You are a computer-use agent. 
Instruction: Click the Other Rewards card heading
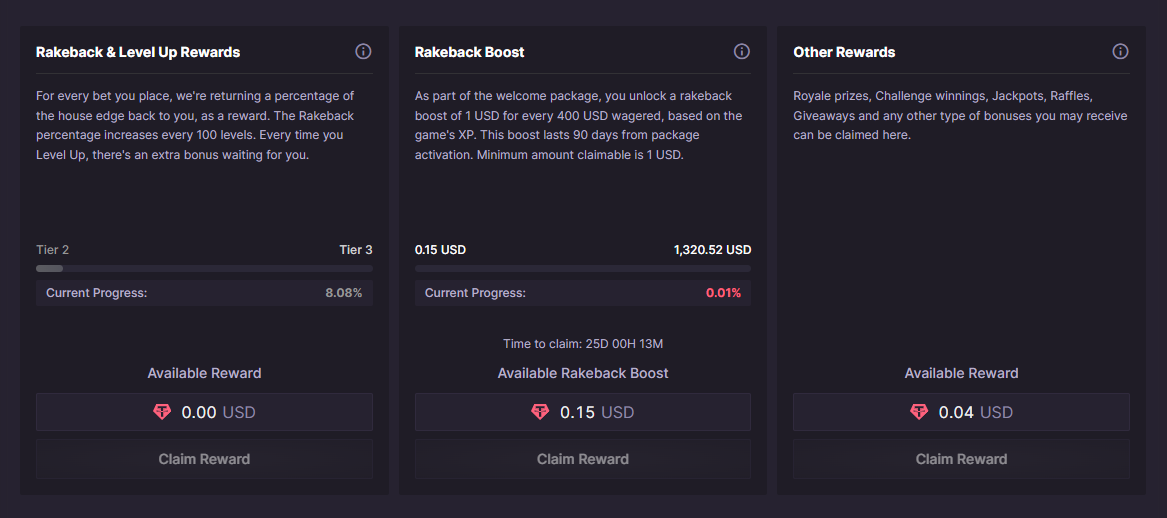point(844,52)
